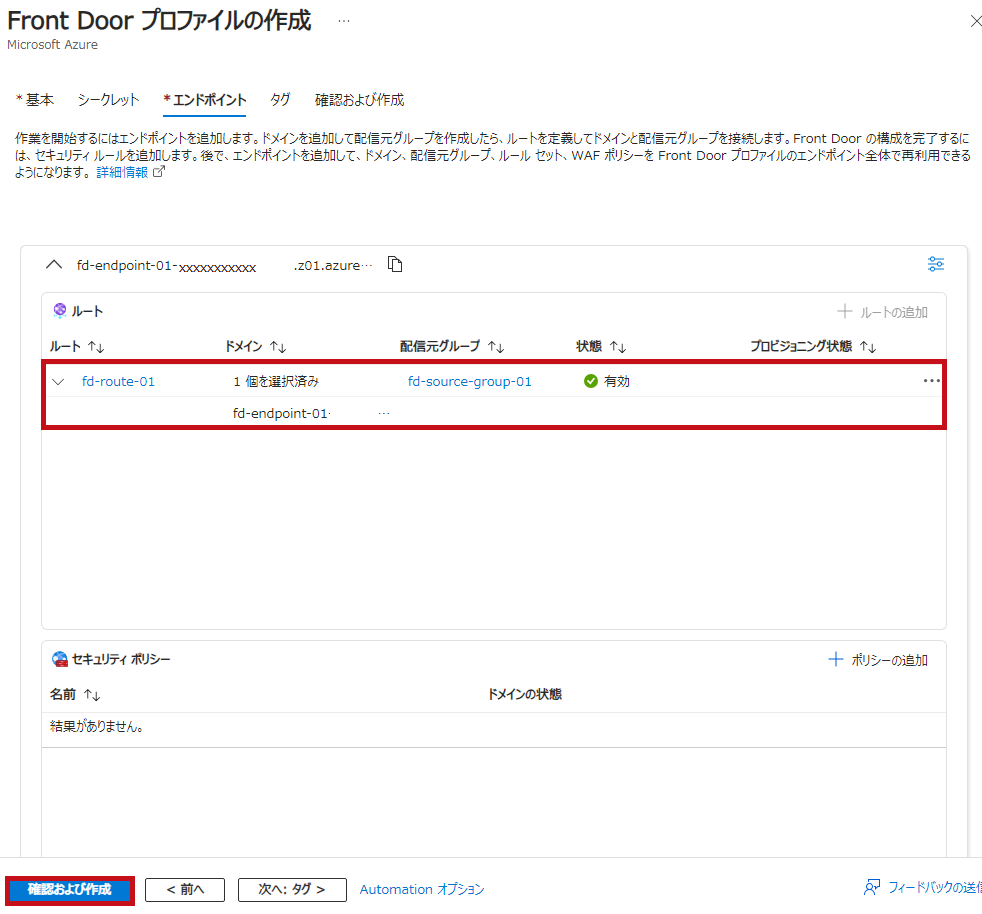Open the fd-route-01 route link
982x914 pixels.
point(118,382)
